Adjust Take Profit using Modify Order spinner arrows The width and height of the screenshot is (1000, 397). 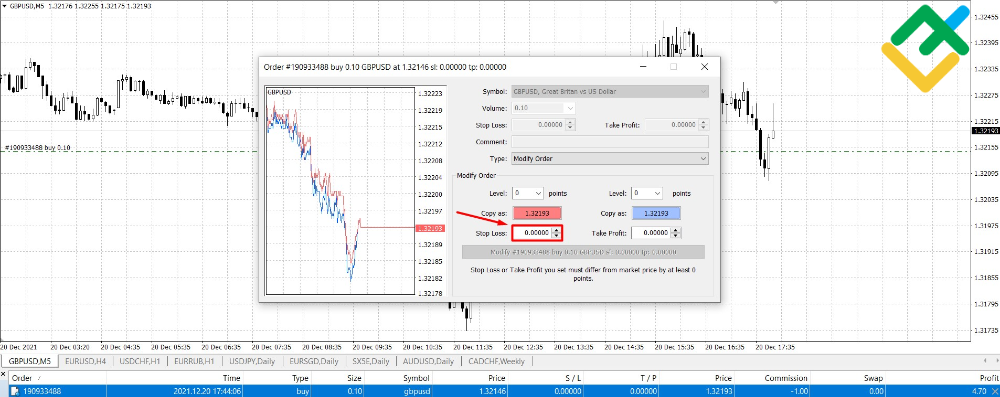coord(676,234)
